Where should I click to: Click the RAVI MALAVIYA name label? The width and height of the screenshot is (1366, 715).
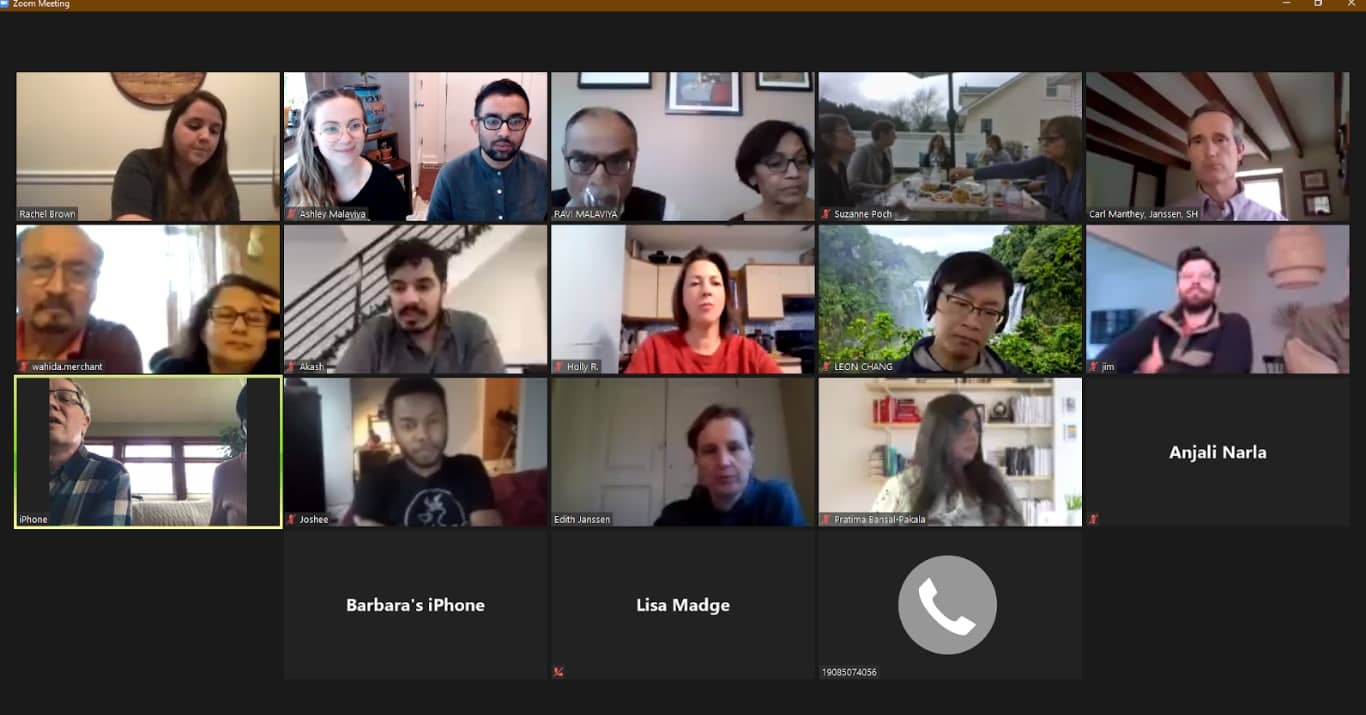tap(587, 214)
